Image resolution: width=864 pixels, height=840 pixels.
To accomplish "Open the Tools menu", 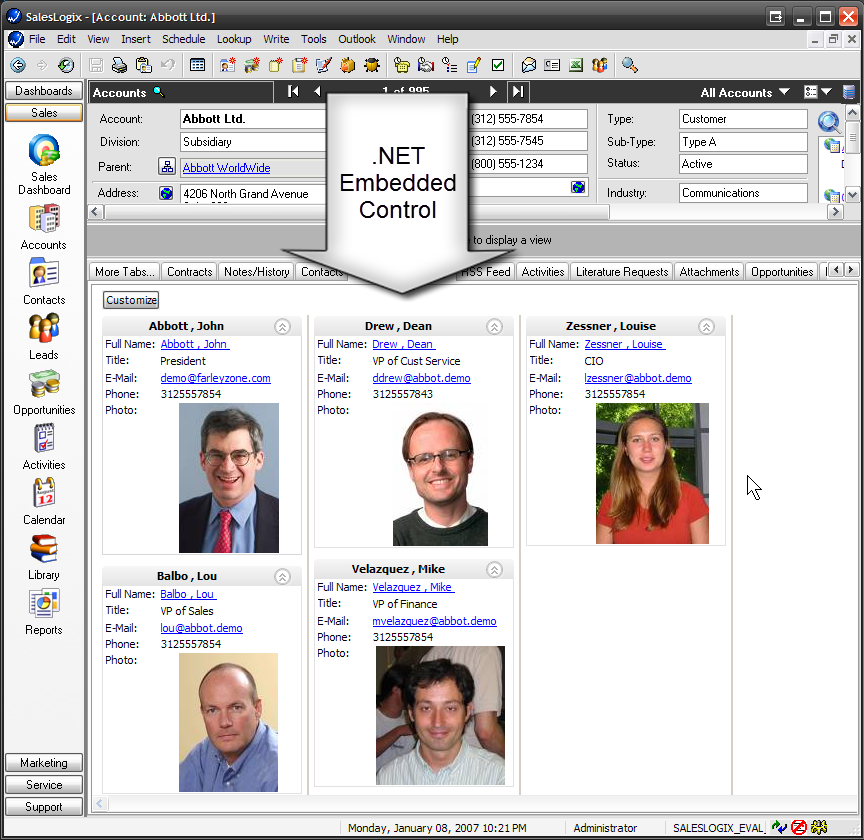I will pyautogui.click(x=314, y=39).
